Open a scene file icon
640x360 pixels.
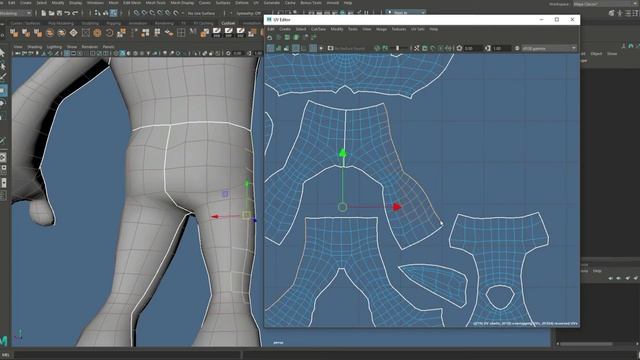pyautogui.click(x=51, y=13)
